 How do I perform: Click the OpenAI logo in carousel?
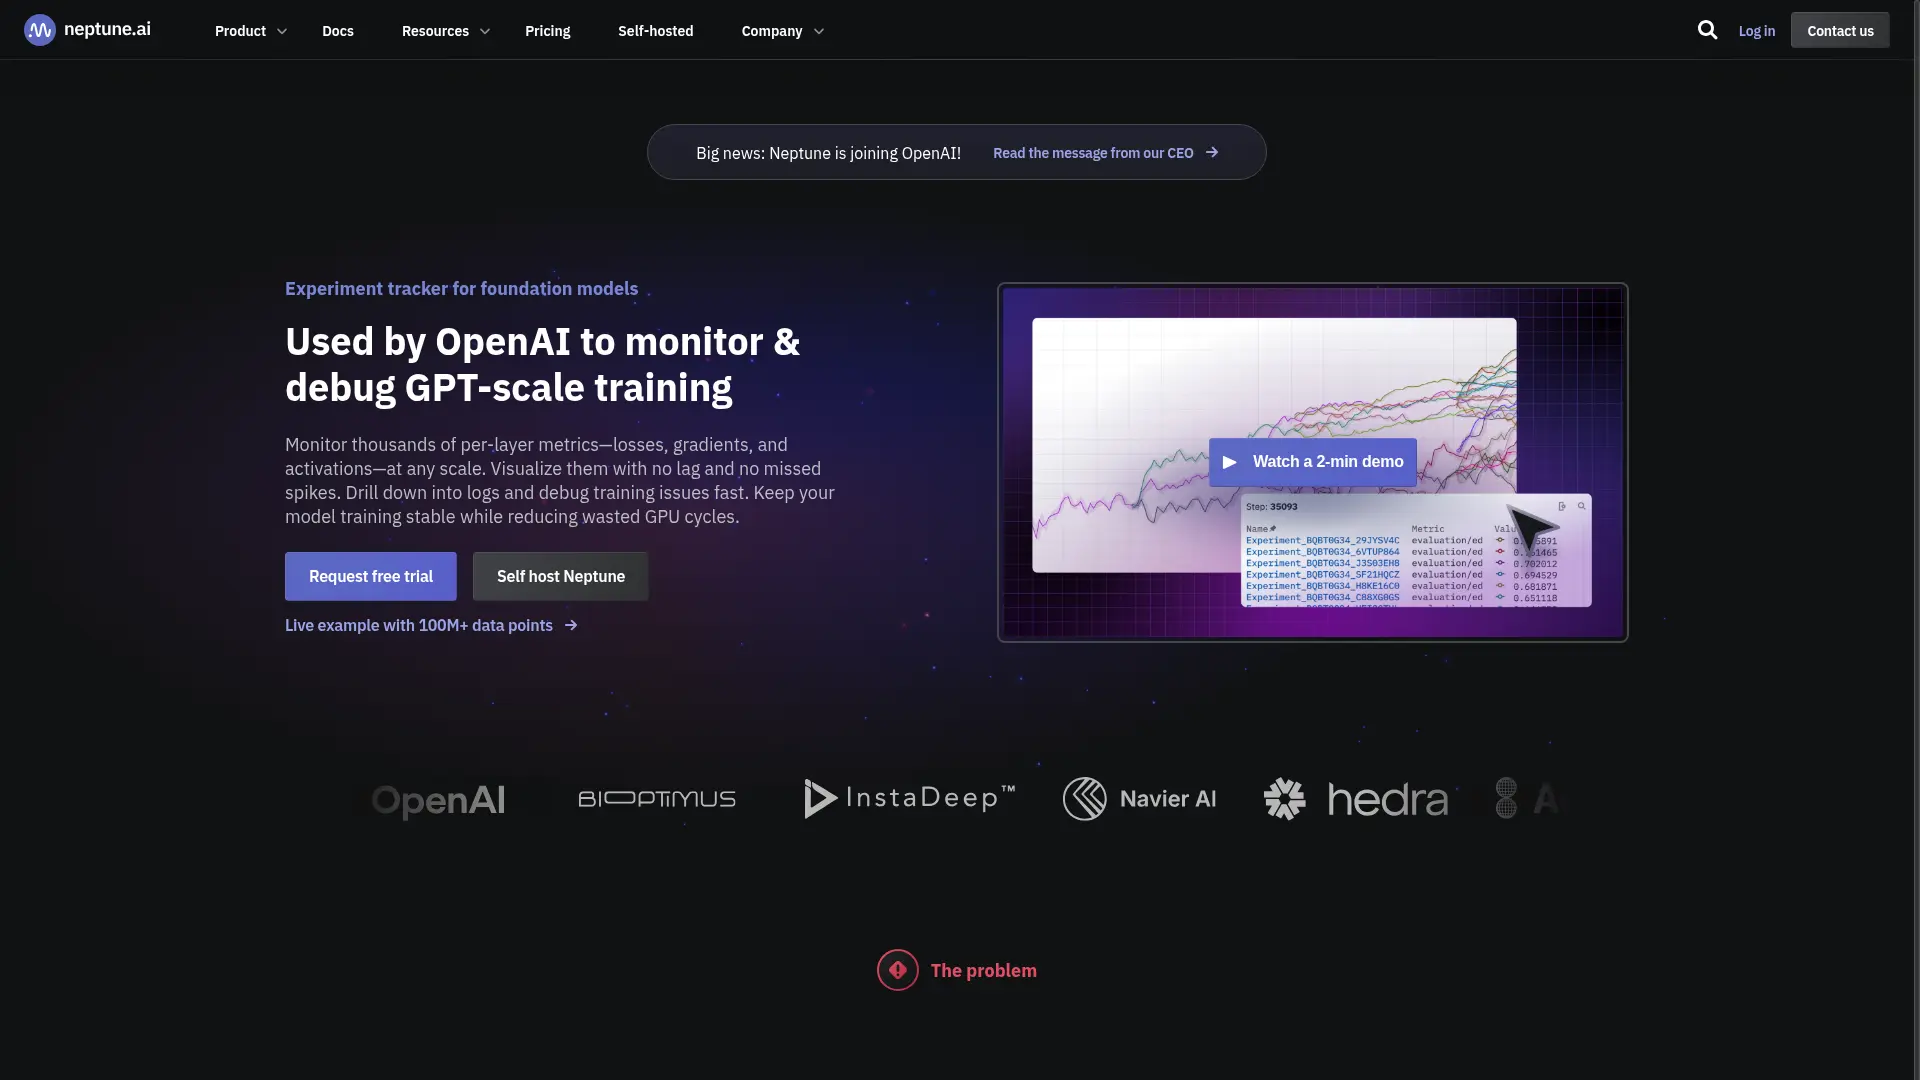(438, 800)
